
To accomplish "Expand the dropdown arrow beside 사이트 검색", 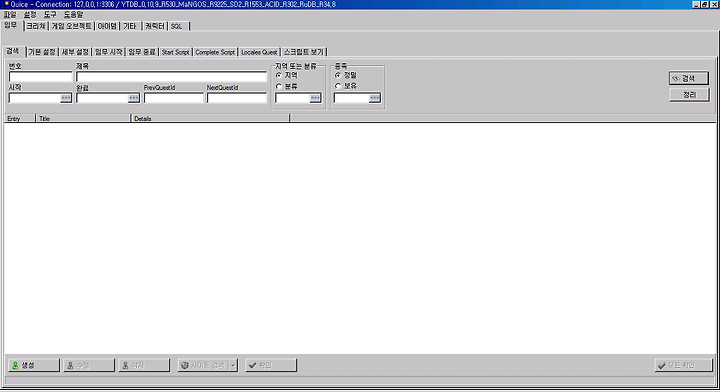I will [x=233, y=365].
